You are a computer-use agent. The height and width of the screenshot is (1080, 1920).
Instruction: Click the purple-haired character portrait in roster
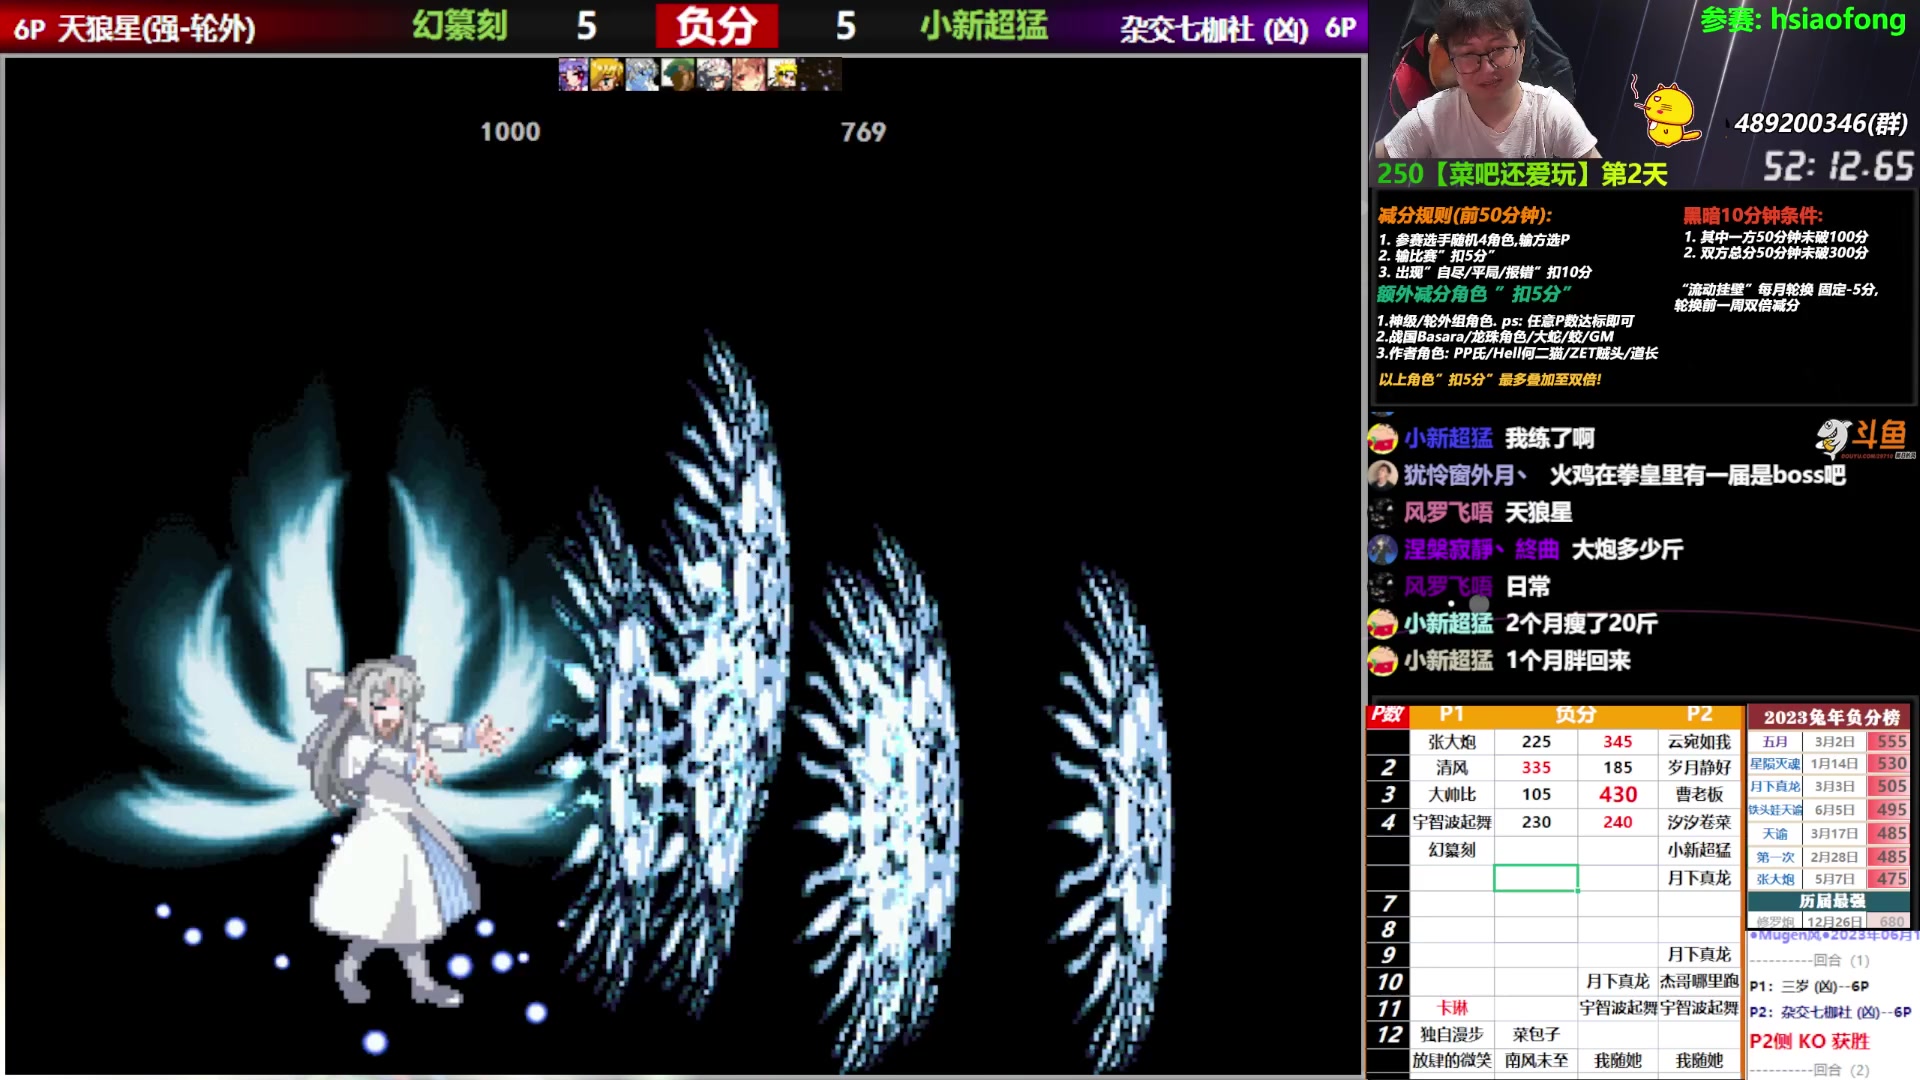tap(573, 75)
